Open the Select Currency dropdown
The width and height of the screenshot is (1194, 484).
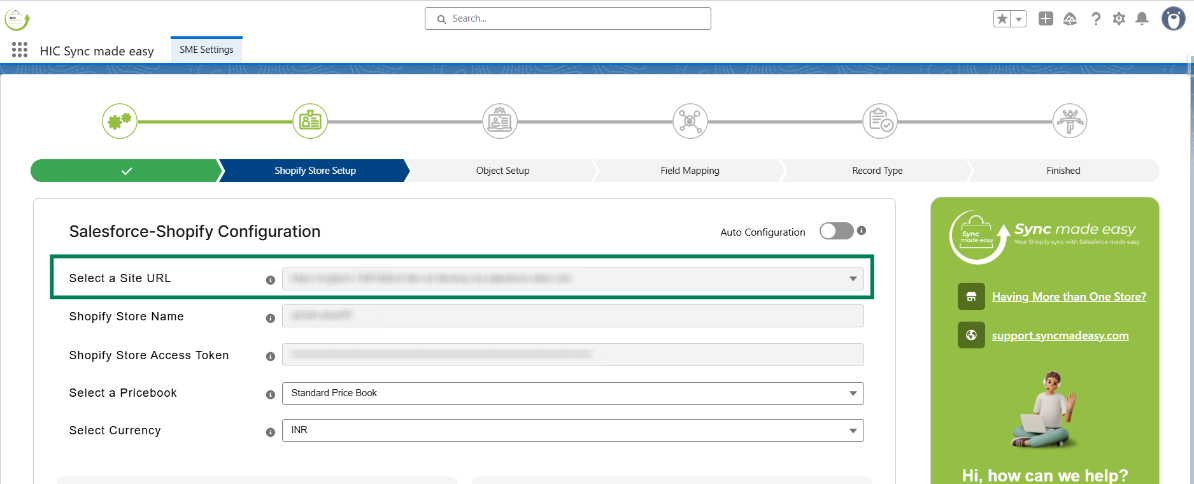pos(573,431)
